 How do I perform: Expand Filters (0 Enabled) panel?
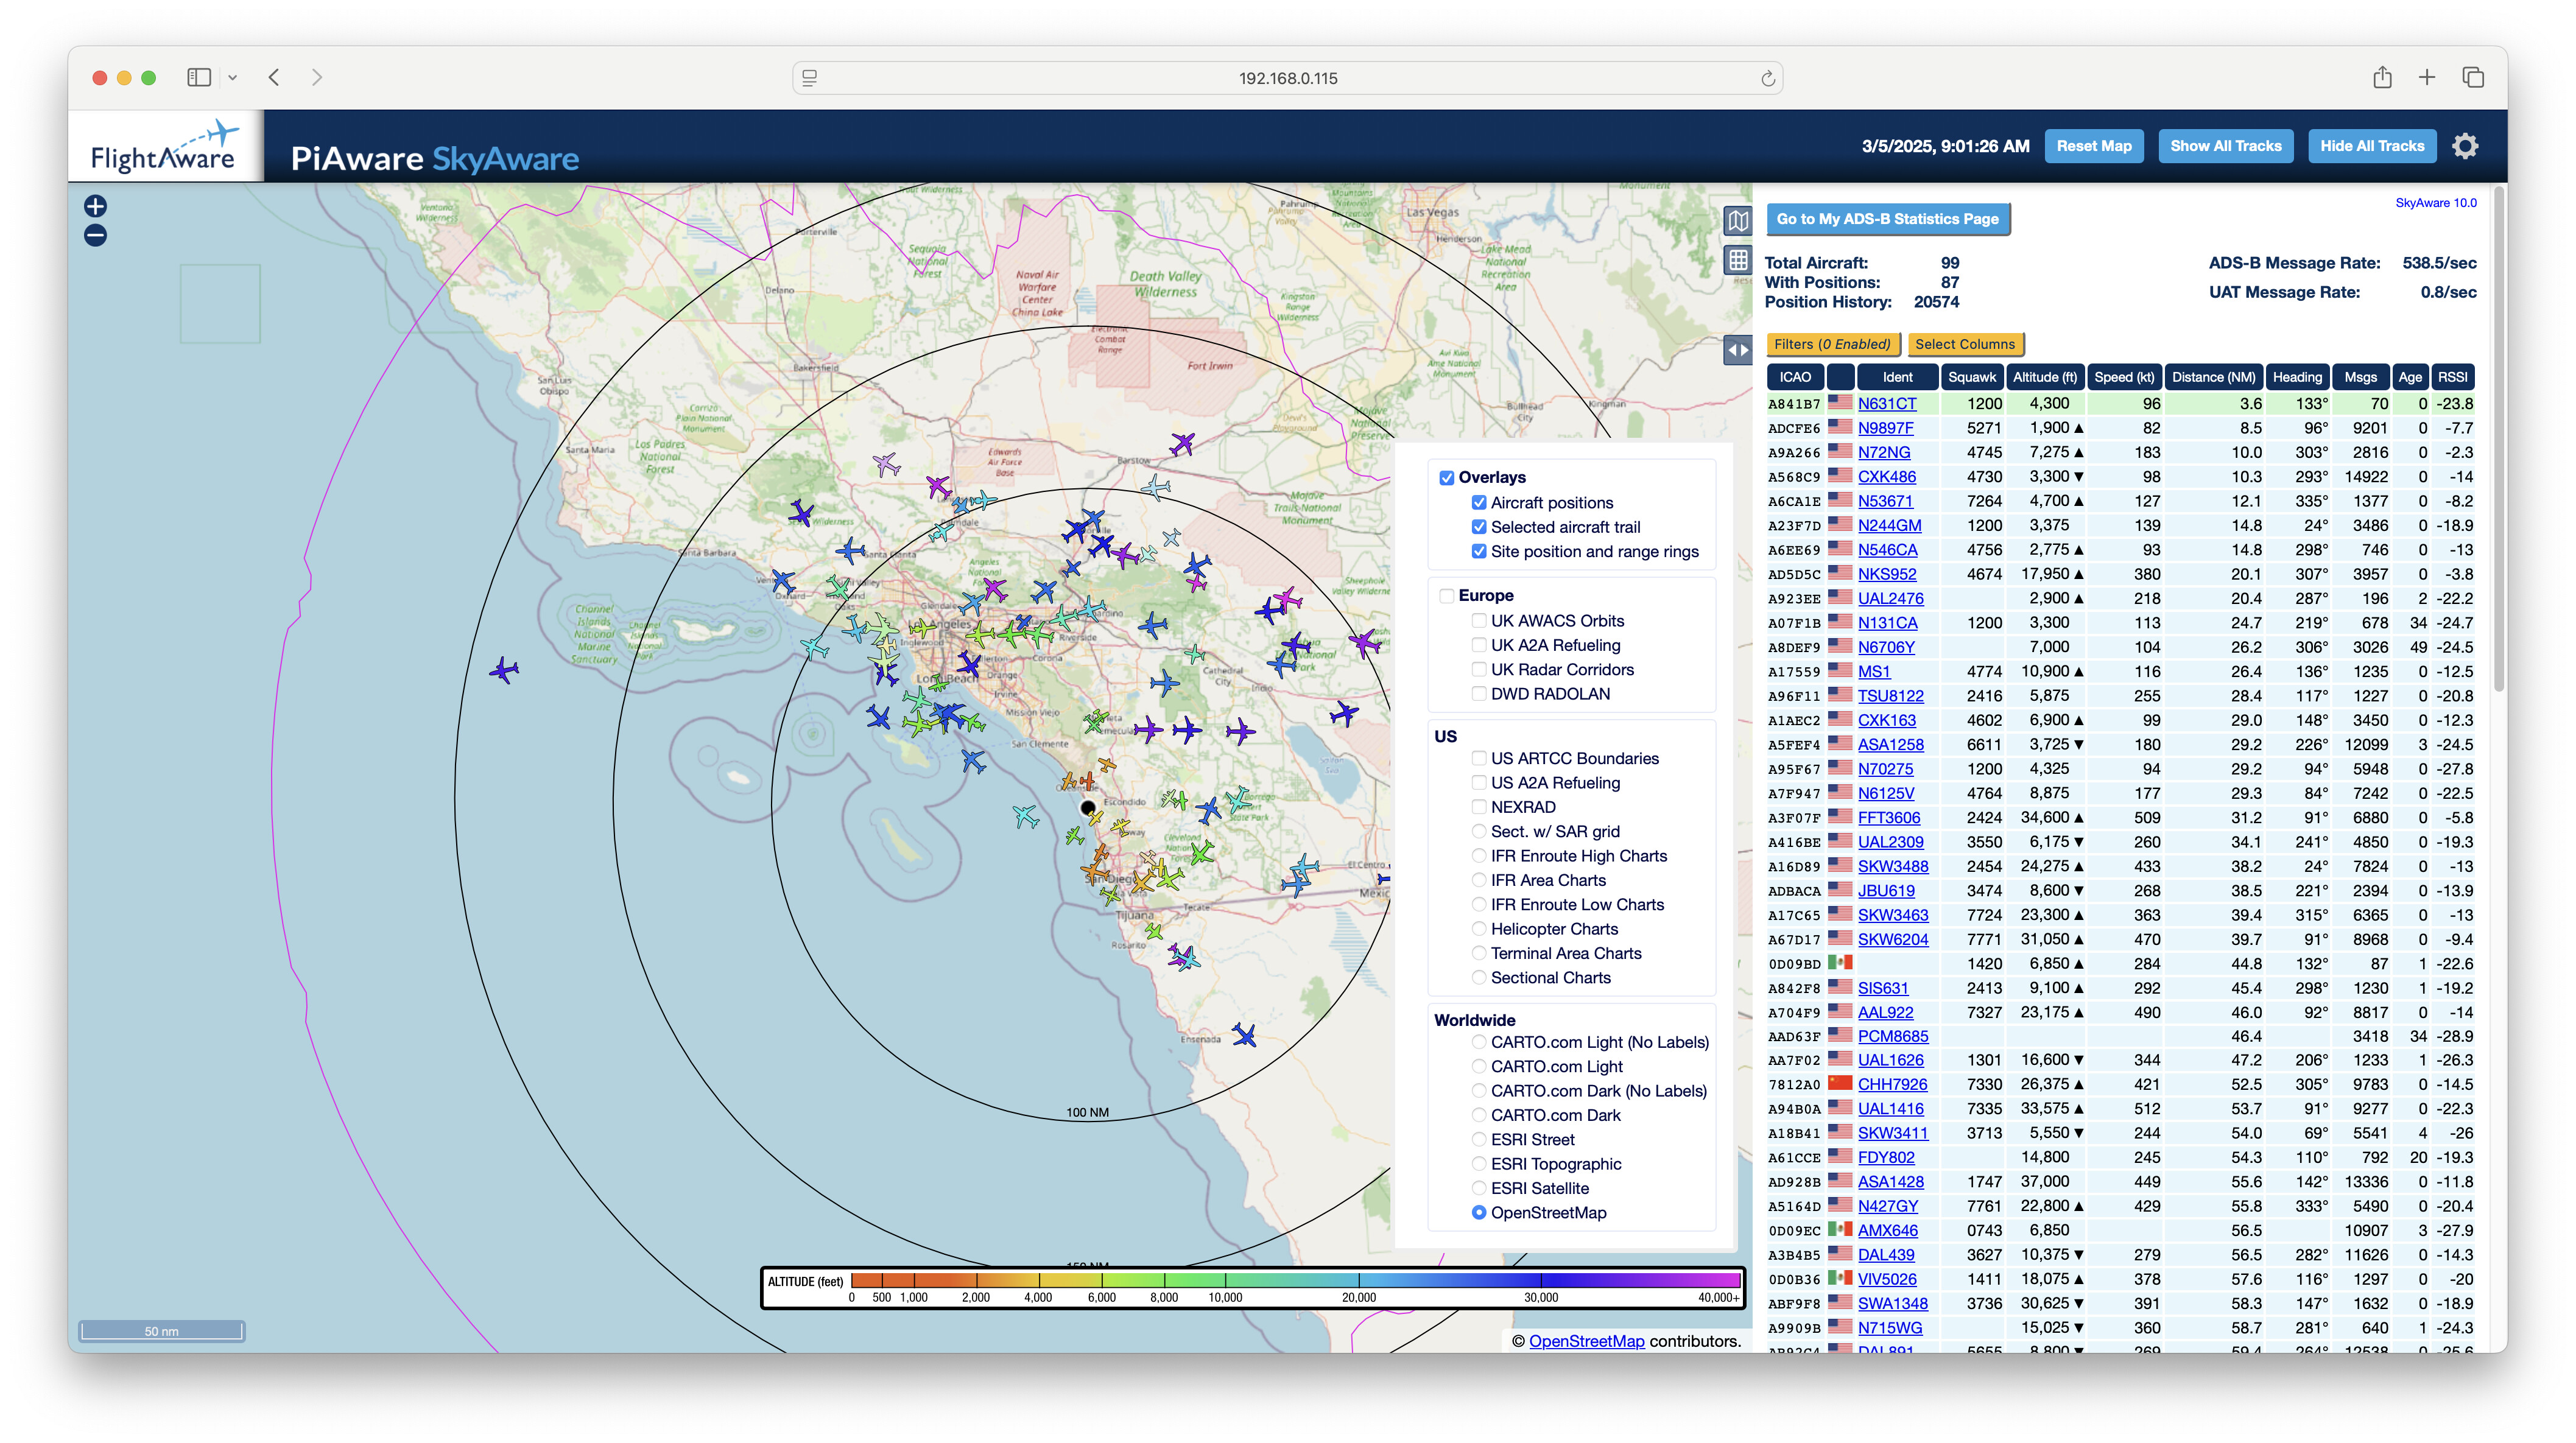point(1832,344)
